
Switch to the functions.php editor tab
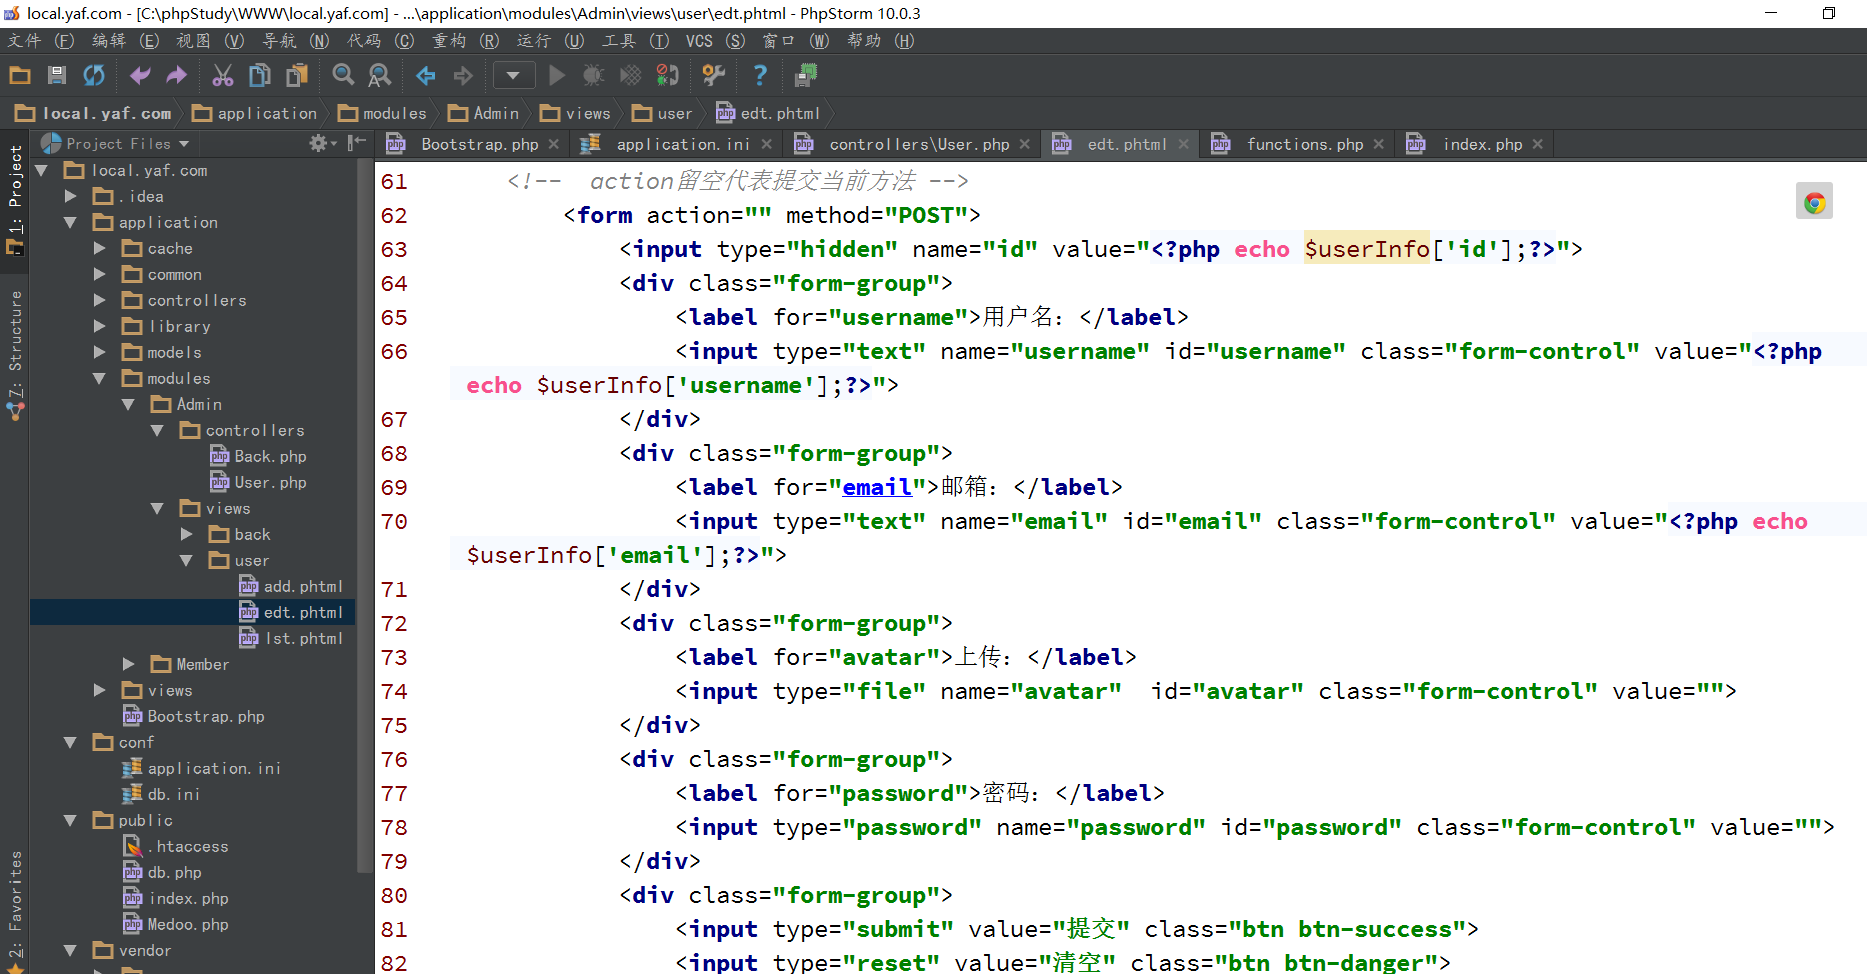click(x=1304, y=145)
